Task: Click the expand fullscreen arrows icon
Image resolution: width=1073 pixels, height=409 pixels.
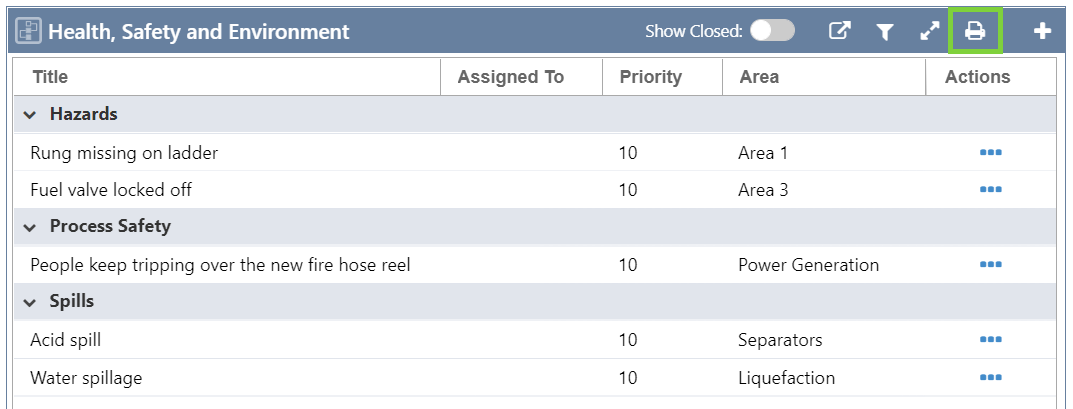Action: point(929,32)
